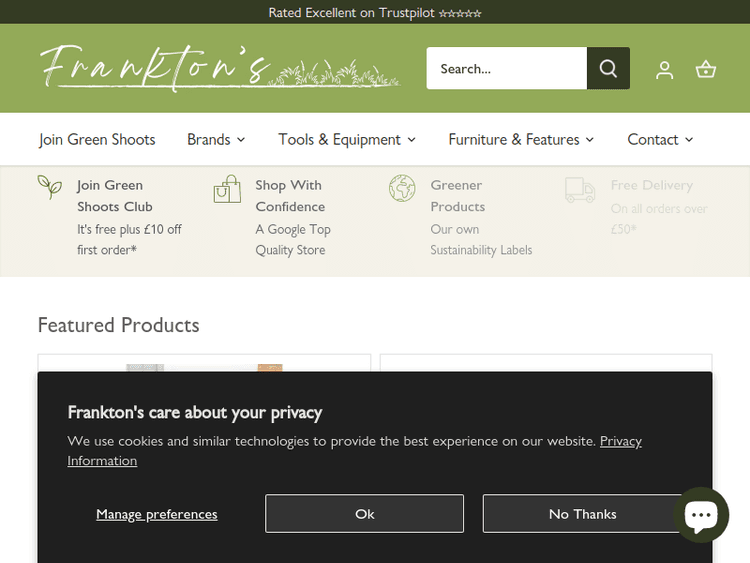Open Manage preferences link
Screen dimensions: 750x563
(156, 514)
